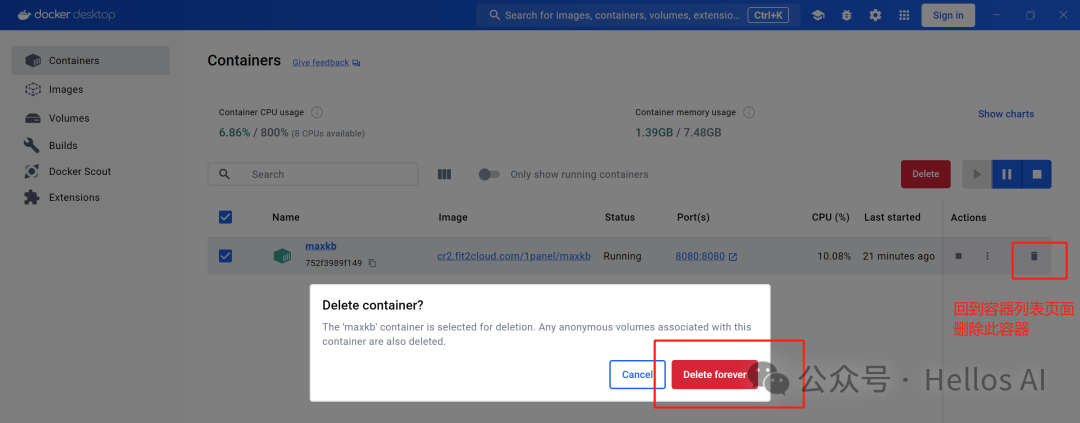Click the containers Search input field

(x=313, y=174)
